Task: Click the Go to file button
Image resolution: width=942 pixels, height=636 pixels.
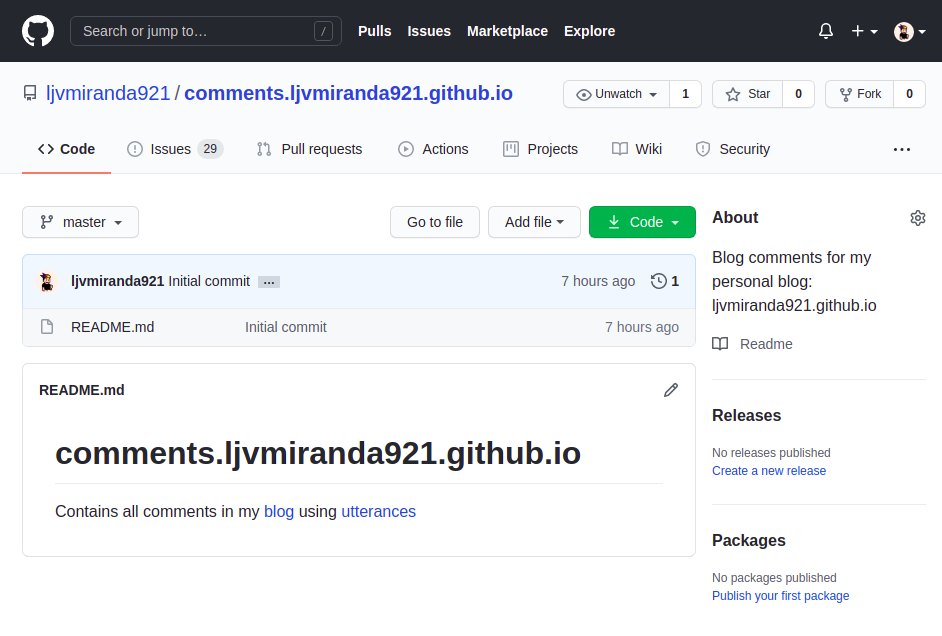Action: click(435, 222)
